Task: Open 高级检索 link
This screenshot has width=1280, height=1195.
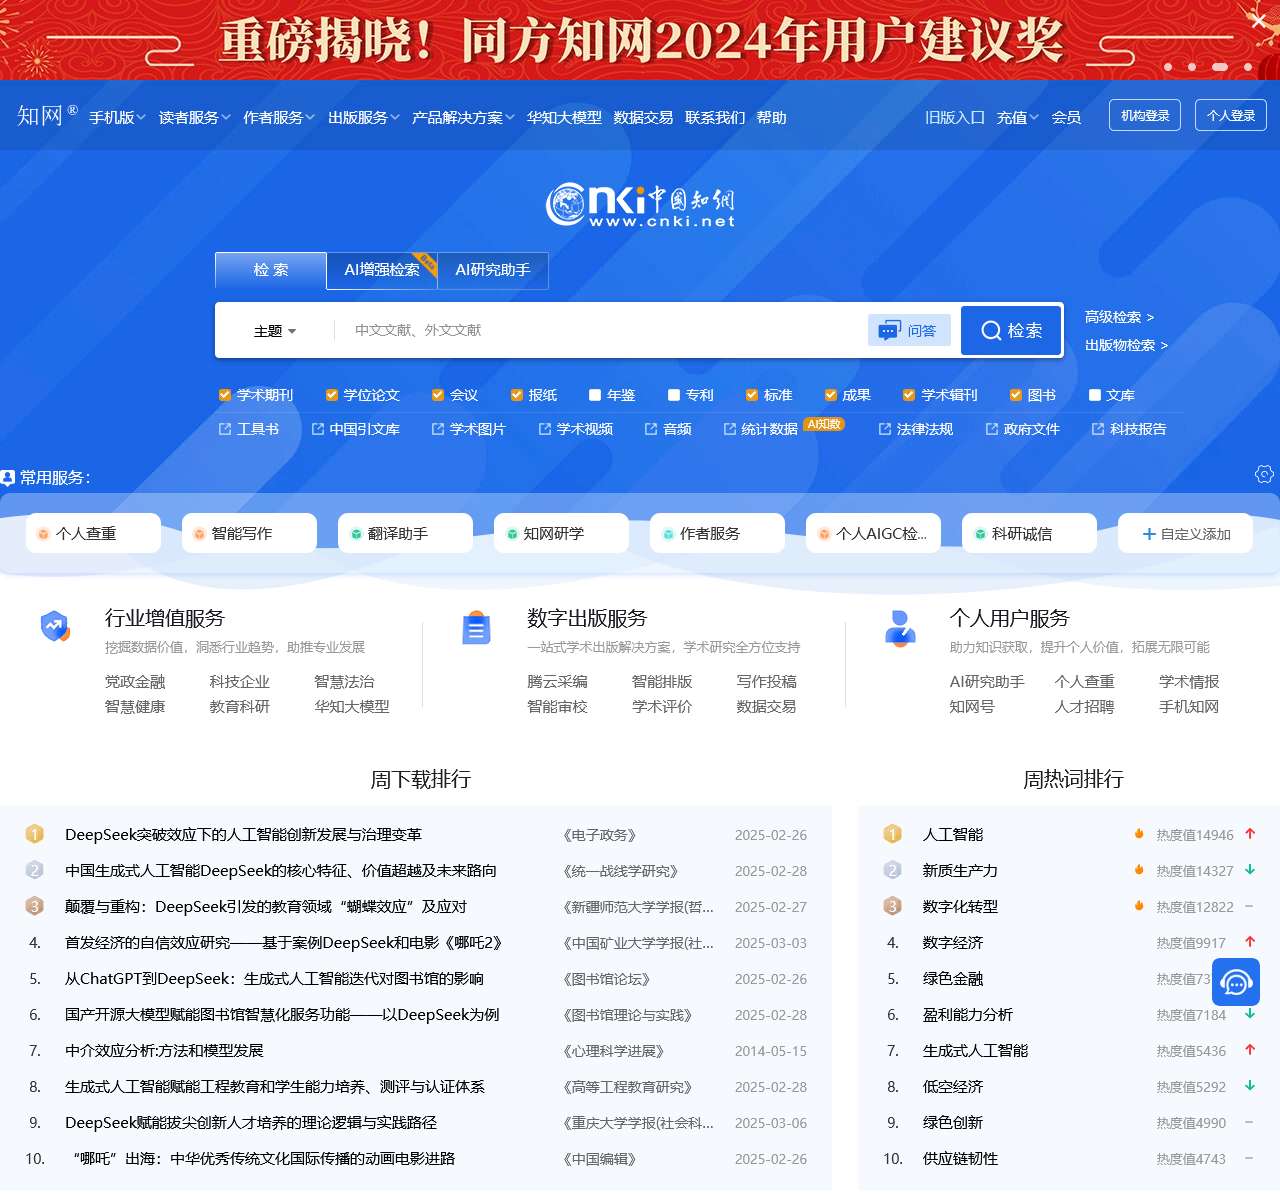Action: [1119, 317]
